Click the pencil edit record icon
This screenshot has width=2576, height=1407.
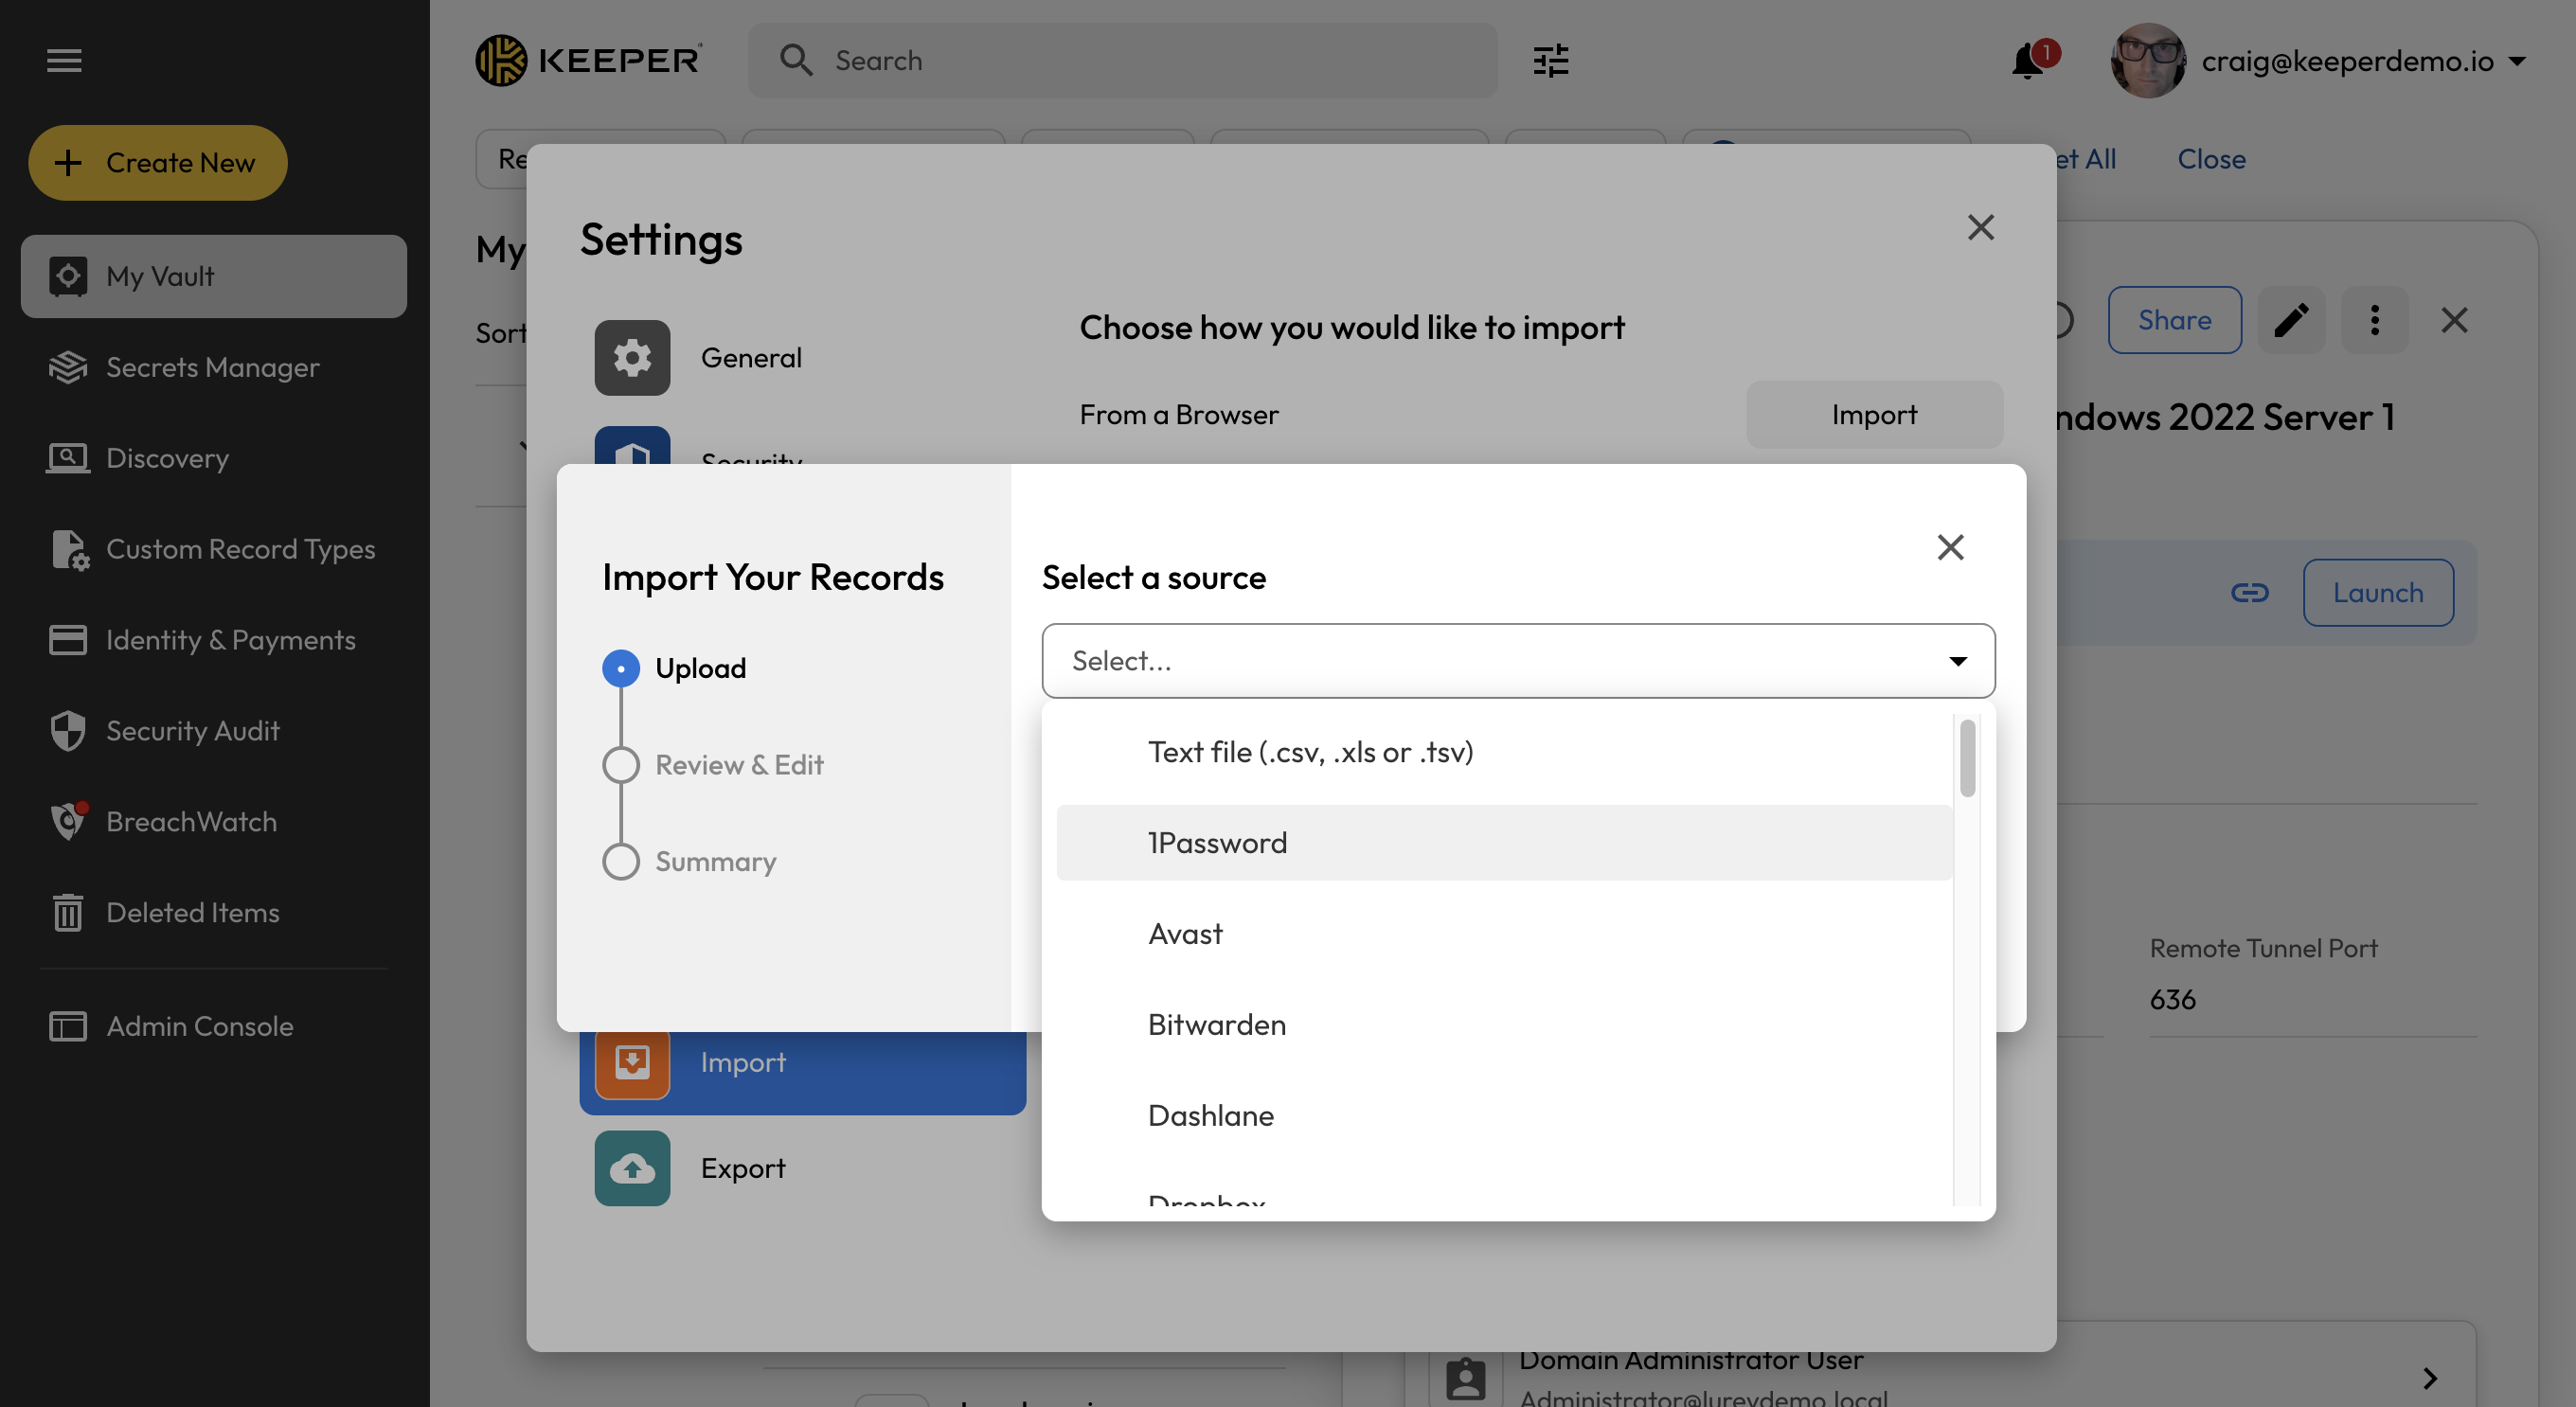[x=2291, y=320]
